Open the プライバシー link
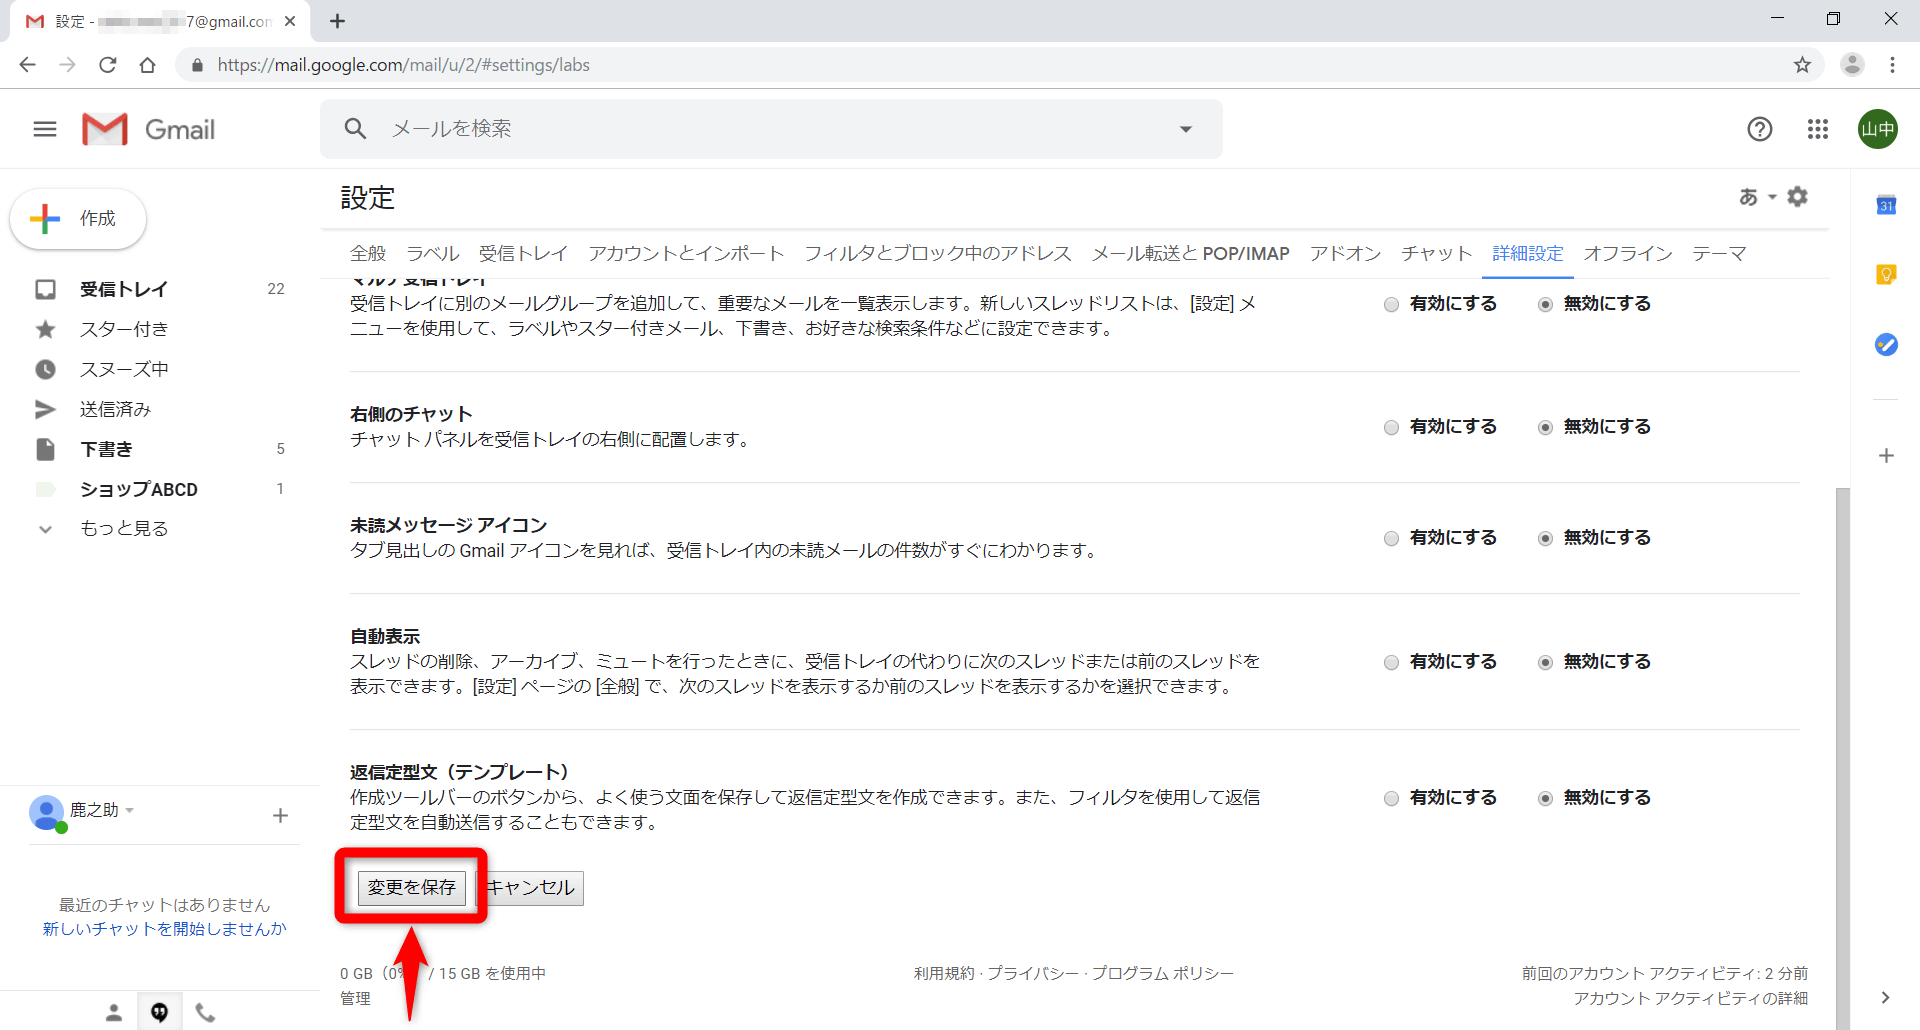Viewport: 1920px width, 1030px height. pyautogui.click(x=1033, y=973)
